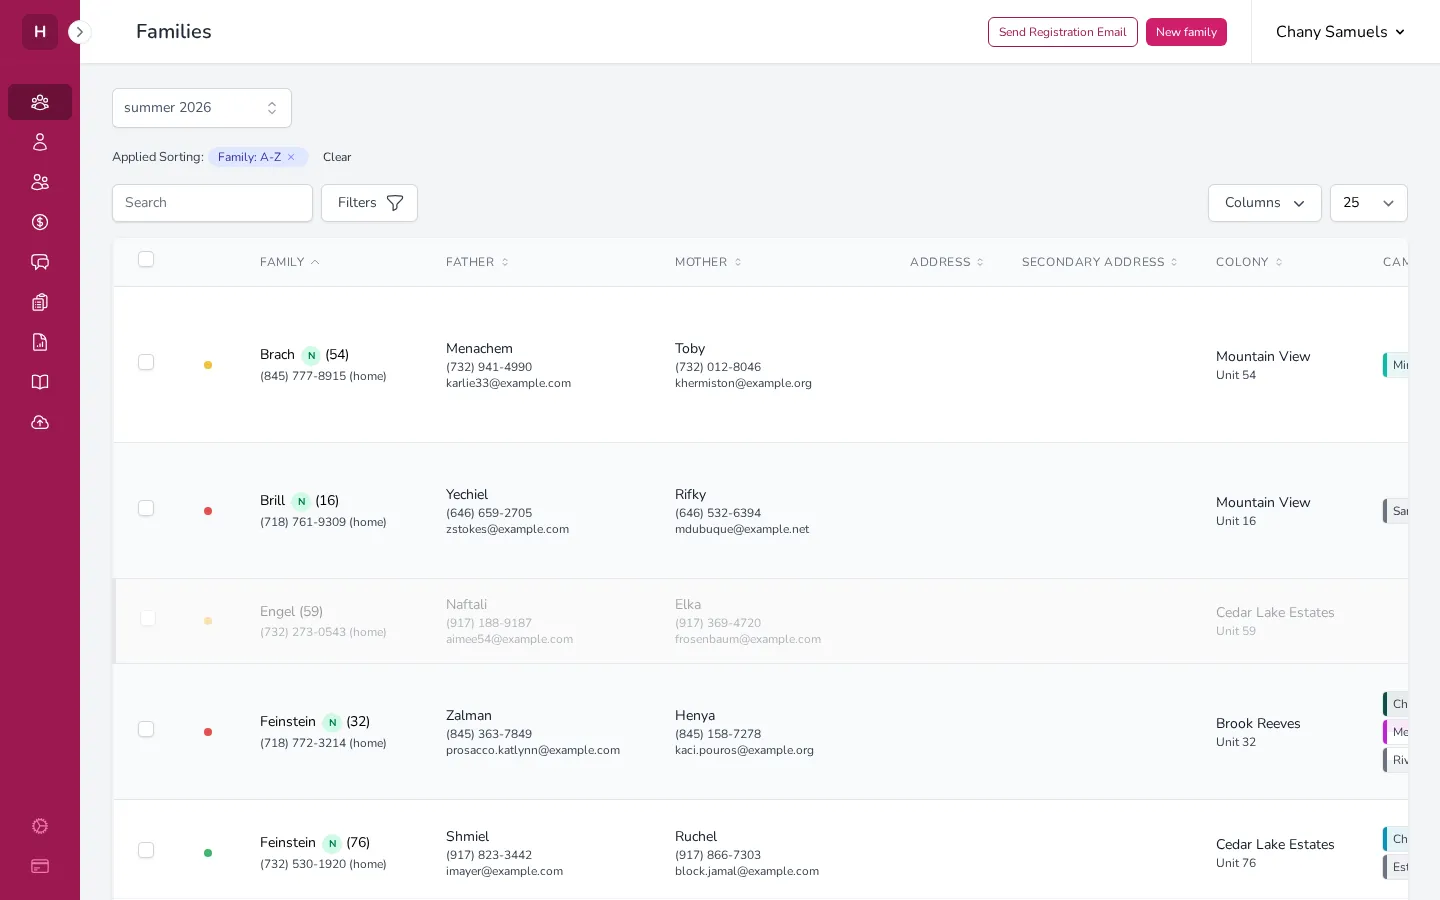Open the Filters button
1440x900 pixels.
click(x=369, y=203)
